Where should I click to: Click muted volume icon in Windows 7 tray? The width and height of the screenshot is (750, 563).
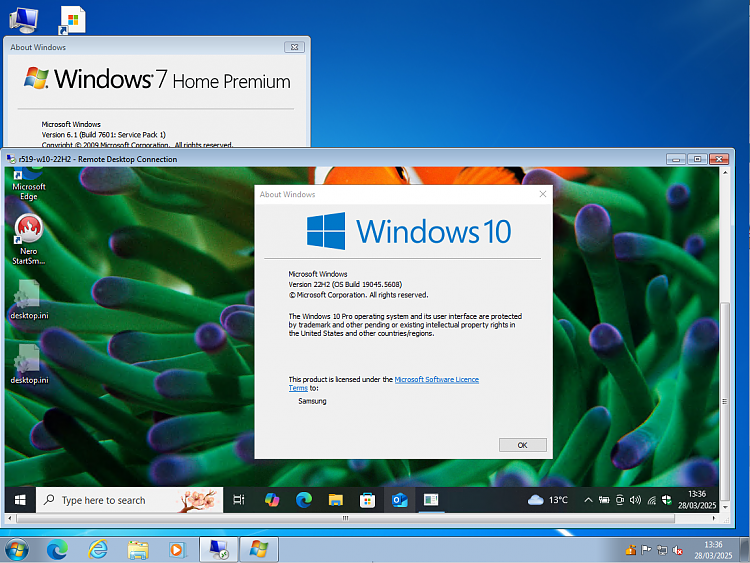[677, 550]
